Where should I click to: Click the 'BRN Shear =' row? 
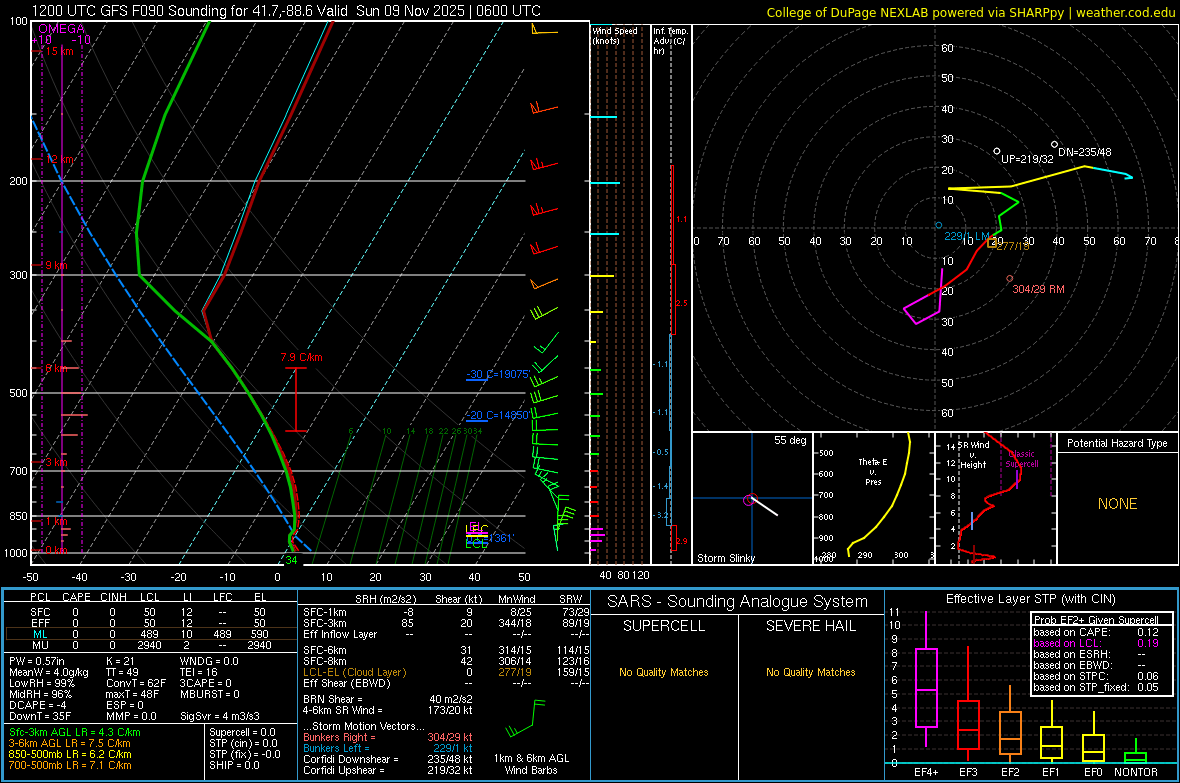(x=388, y=699)
